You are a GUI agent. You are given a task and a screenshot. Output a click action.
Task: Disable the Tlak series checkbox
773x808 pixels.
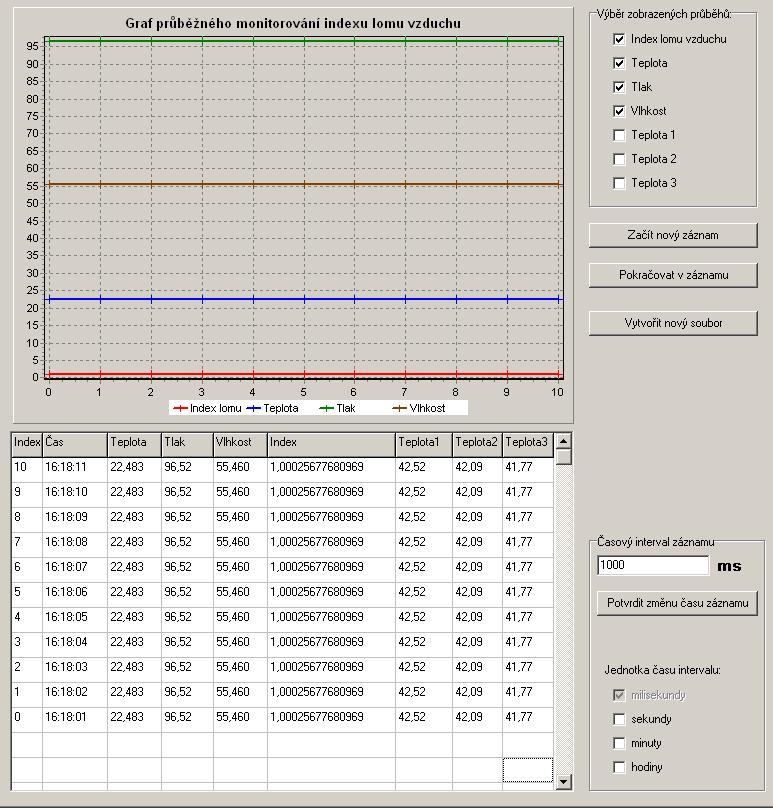pyautogui.click(x=619, y=87)
